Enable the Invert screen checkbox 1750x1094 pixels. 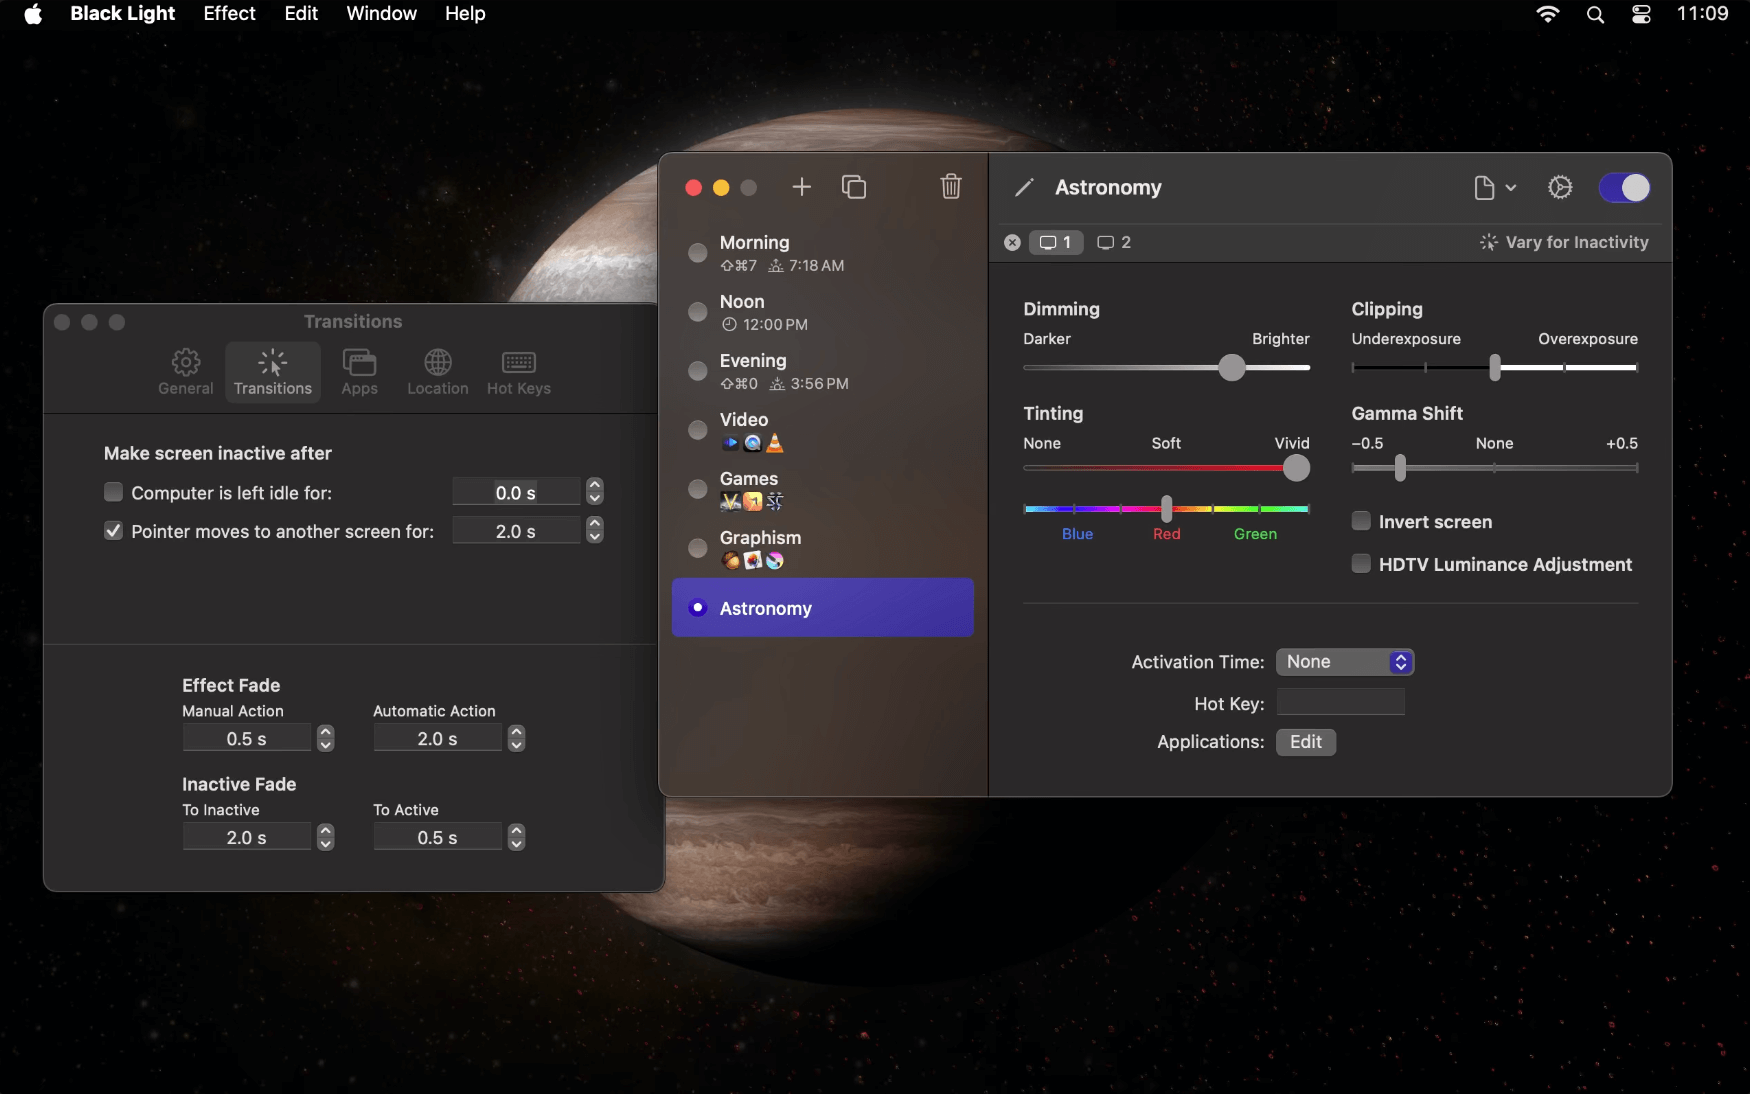(1362, 520)
